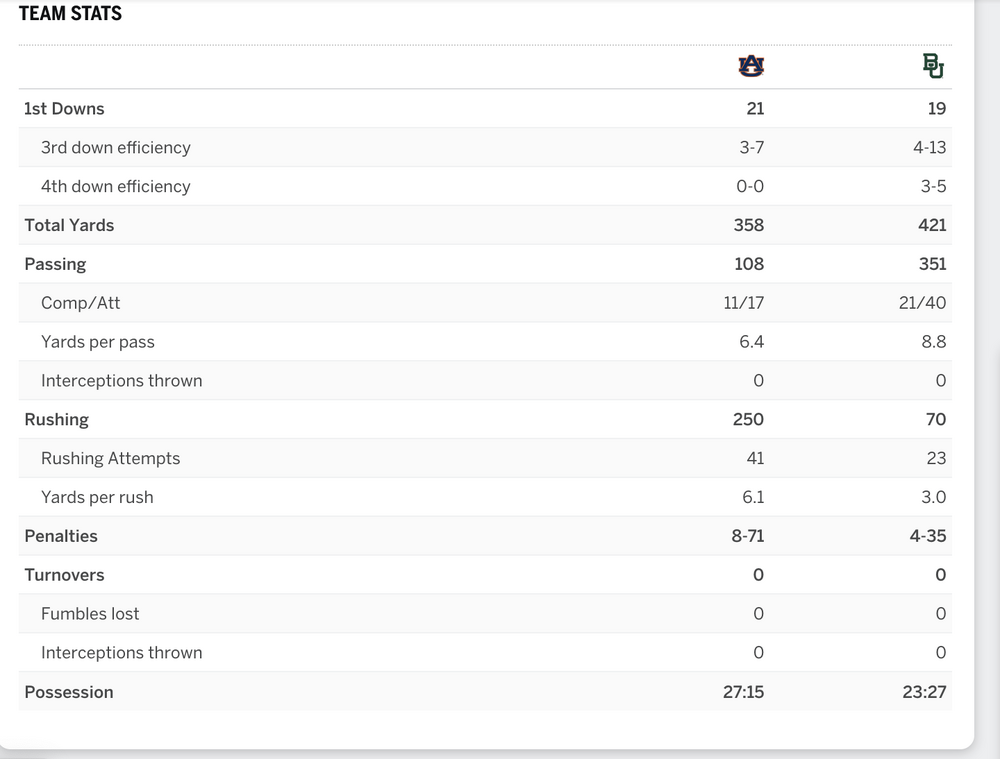Screen dimensions: 1000x759
Task: Click the Passing row label
Action: pyautogui.click(x=55, y=265)
